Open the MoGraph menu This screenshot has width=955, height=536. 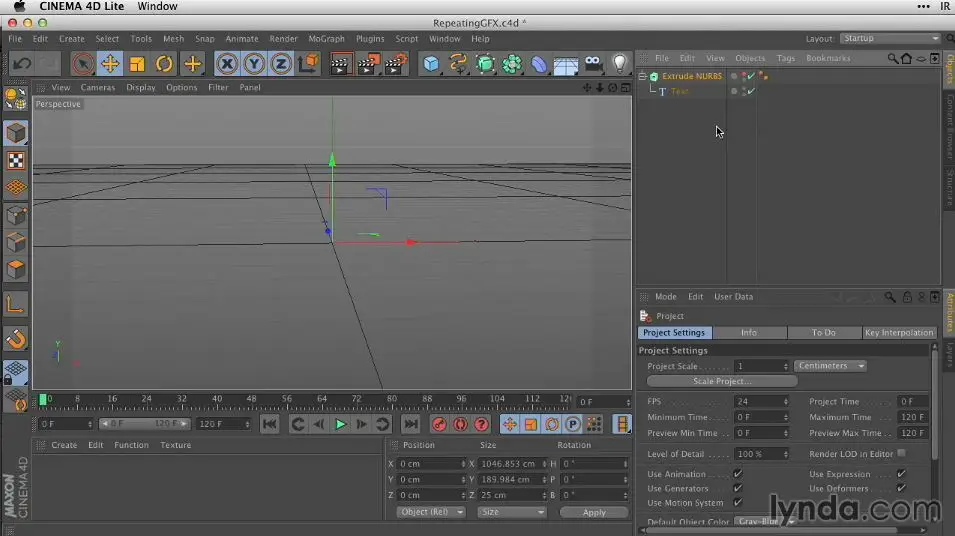(x=326, y=38)
